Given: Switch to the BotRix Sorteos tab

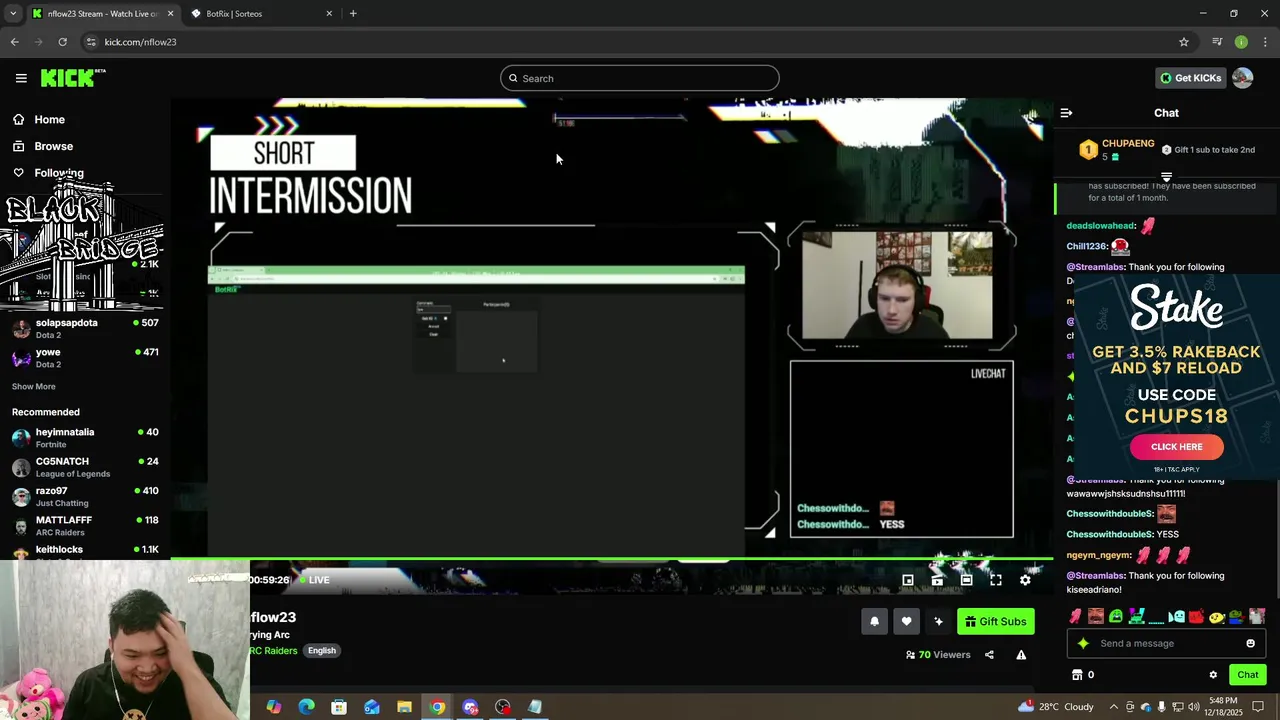Looking at the screenshot, I should [260, 14].
